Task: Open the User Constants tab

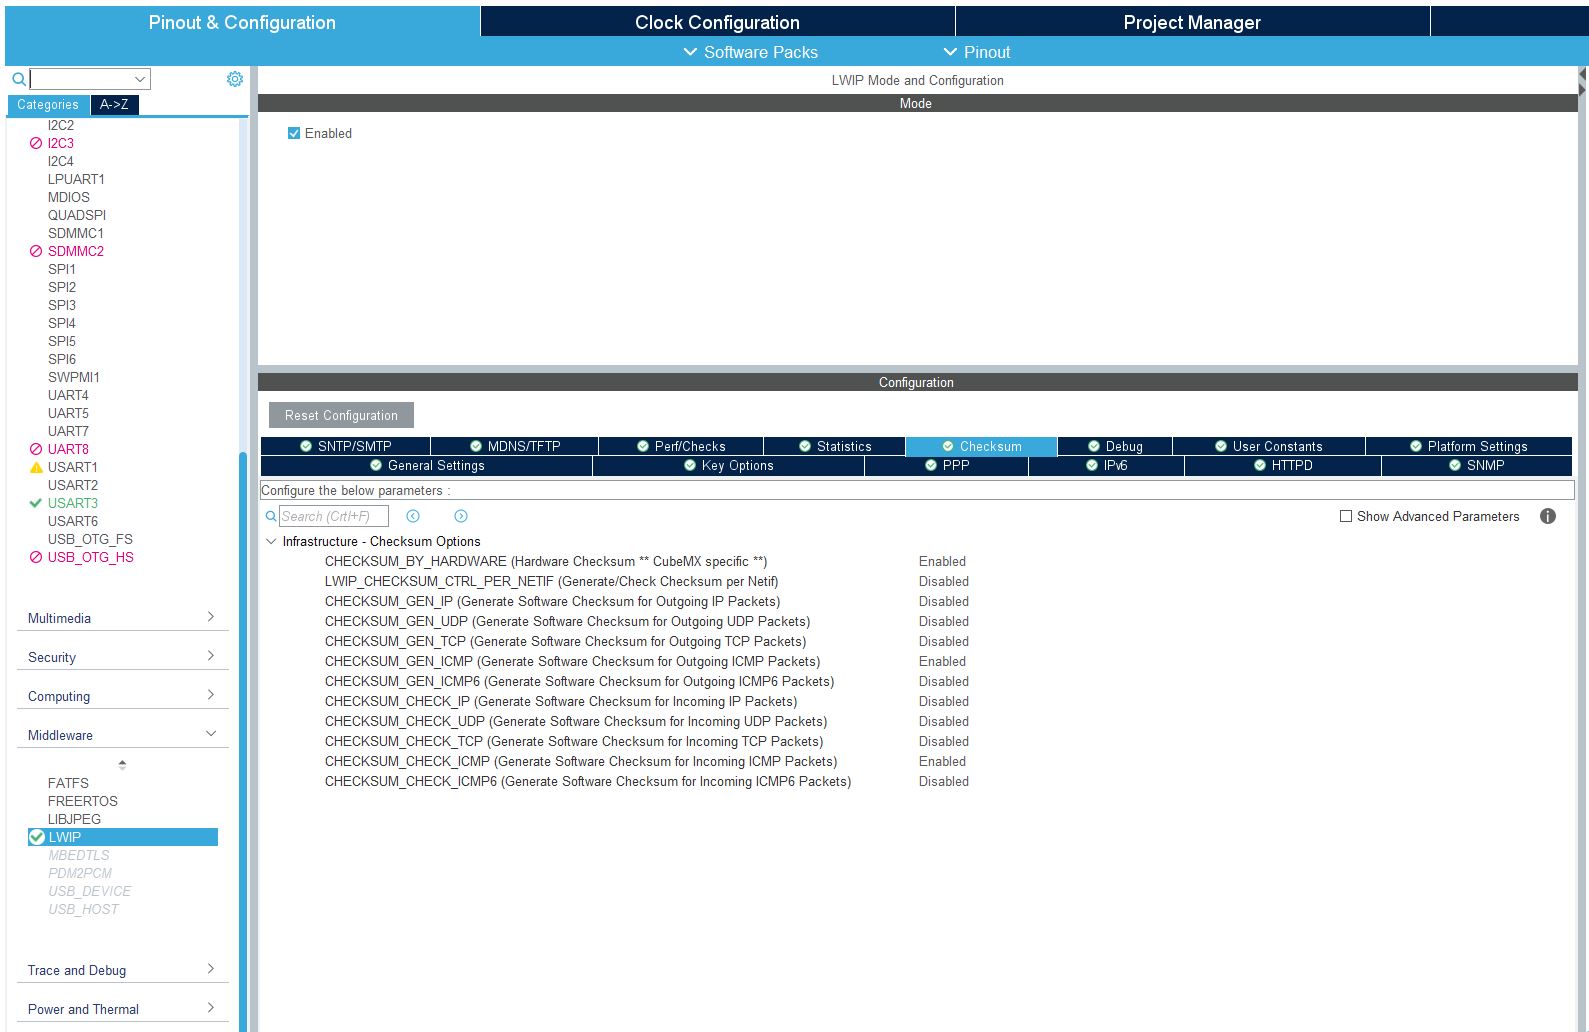Action: point(1268,446)
